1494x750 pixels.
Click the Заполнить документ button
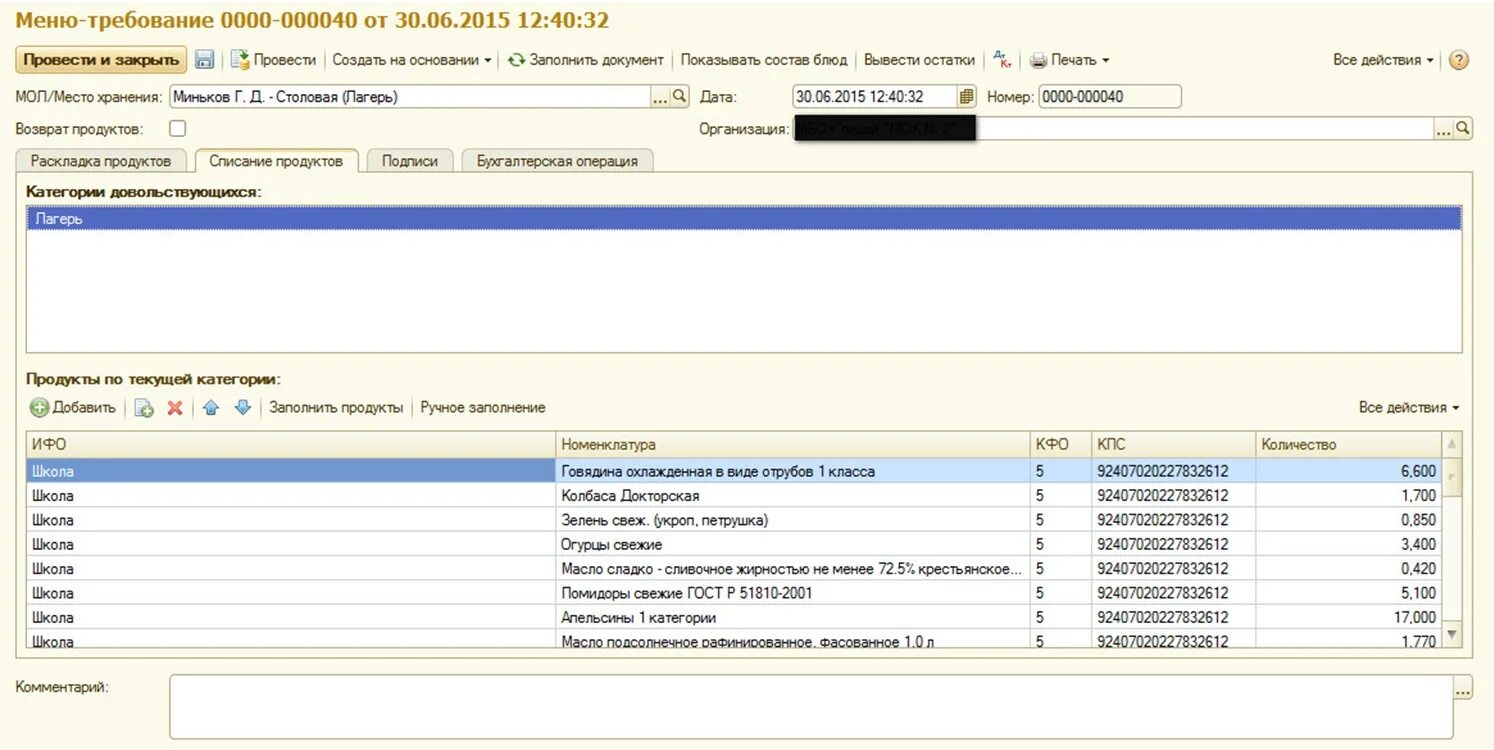(586, 60)
